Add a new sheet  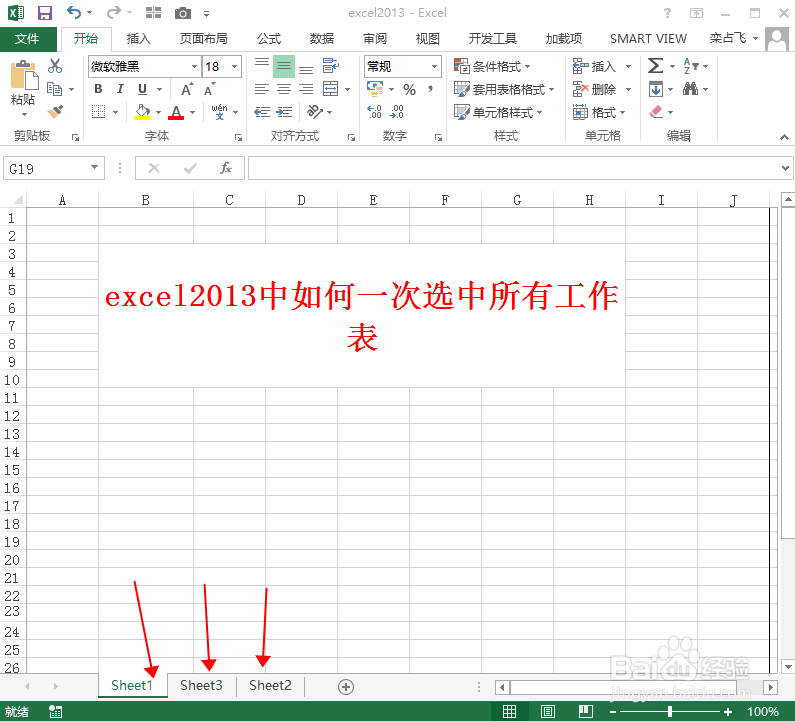346,687
